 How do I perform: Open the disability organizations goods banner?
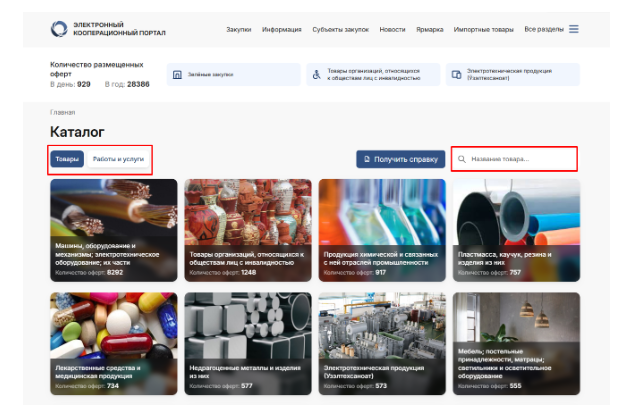[373, 75]
